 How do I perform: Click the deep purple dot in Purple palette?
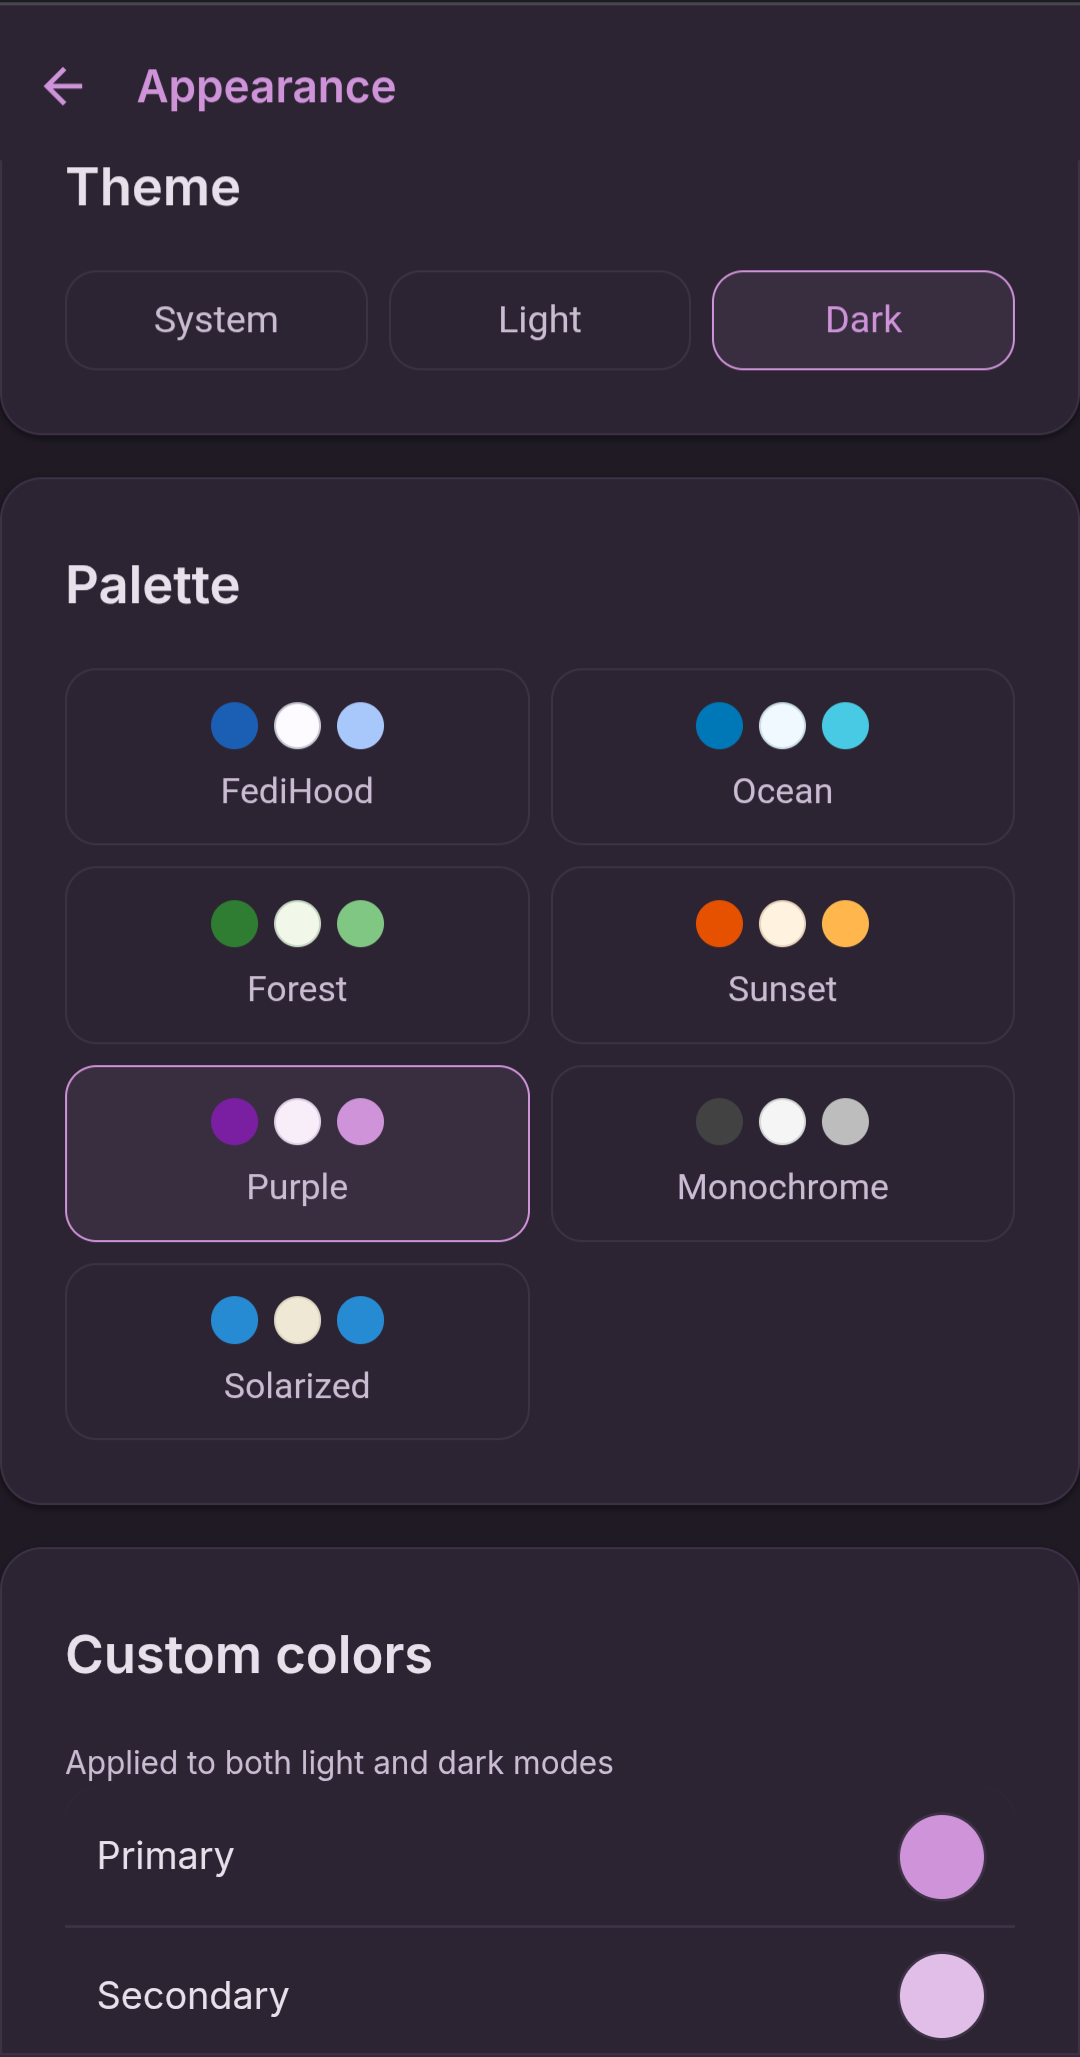coord(235,1122)
